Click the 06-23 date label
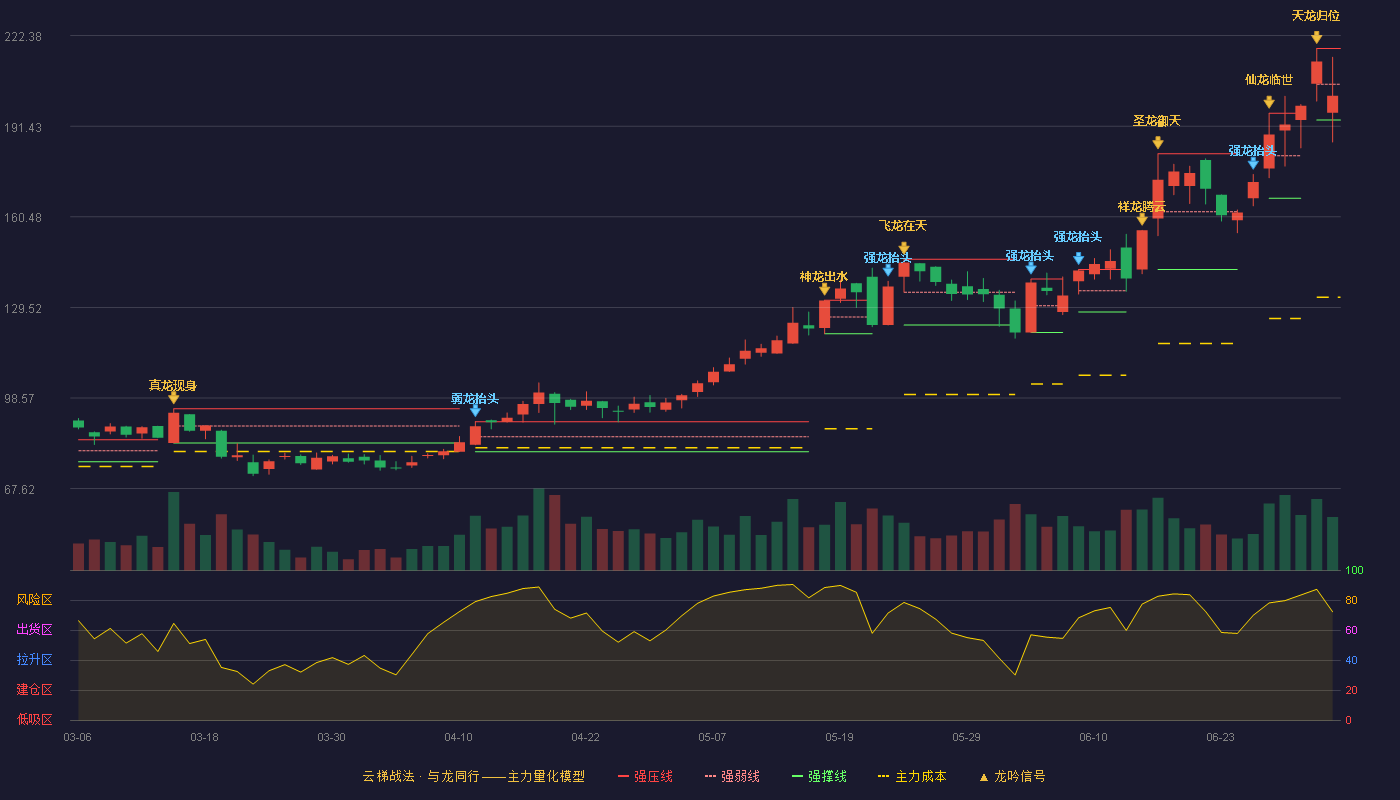This screenshot has width=1400, height=800. (x=1220, y=737)
